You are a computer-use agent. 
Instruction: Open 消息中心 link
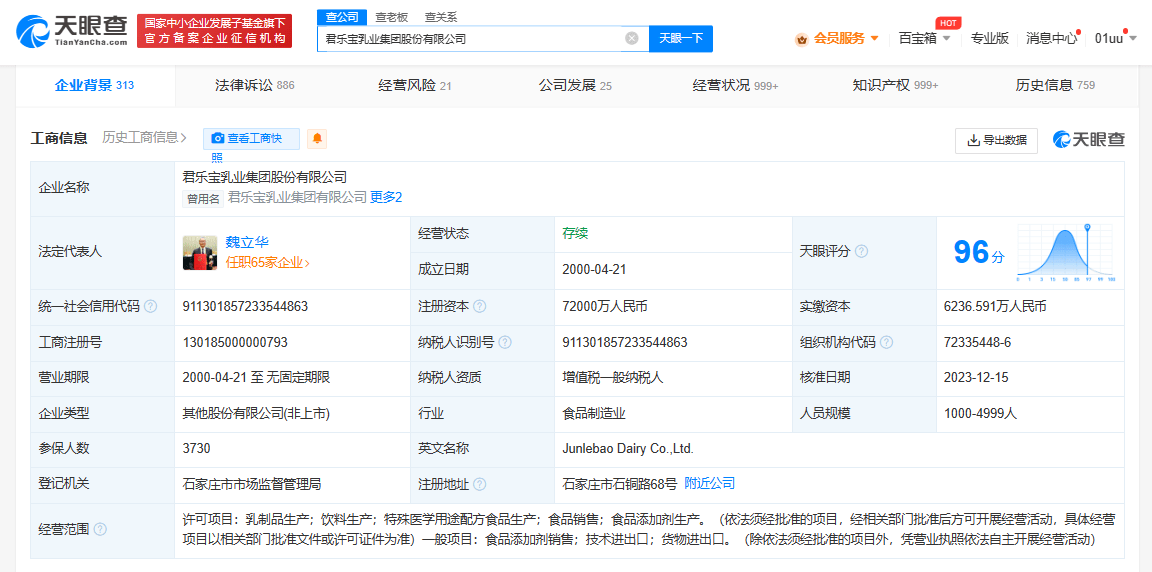pos(1051,38)
